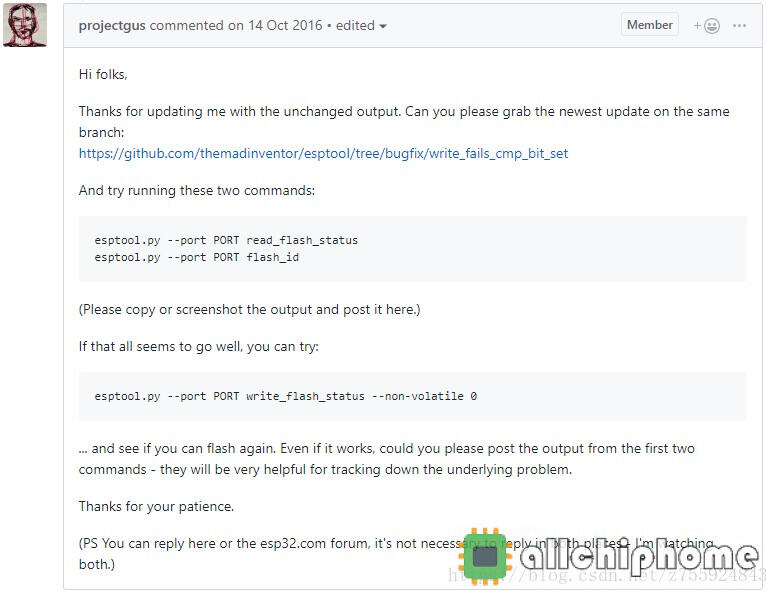Click "And try running these two commands:" text
The height and width of the screenshot is (592, 766).
coord(197,190)
